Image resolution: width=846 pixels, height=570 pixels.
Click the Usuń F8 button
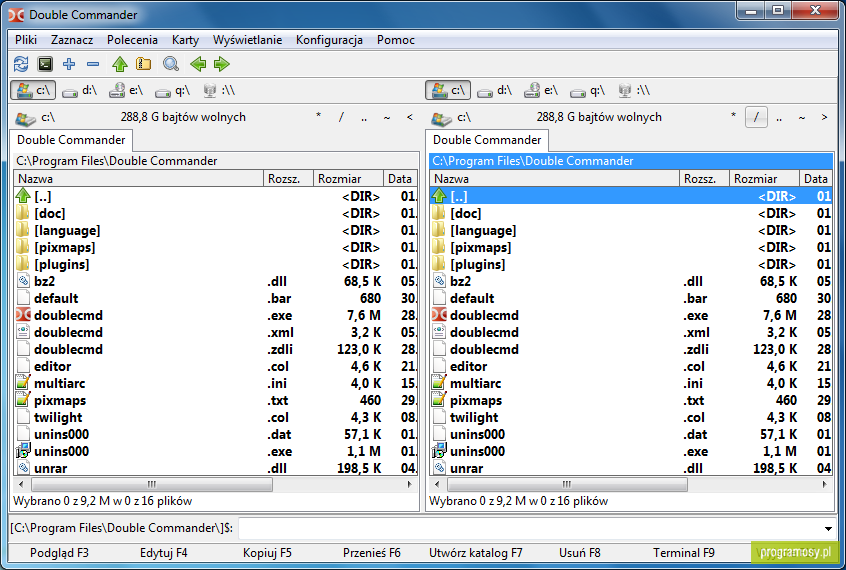point(579,553)
